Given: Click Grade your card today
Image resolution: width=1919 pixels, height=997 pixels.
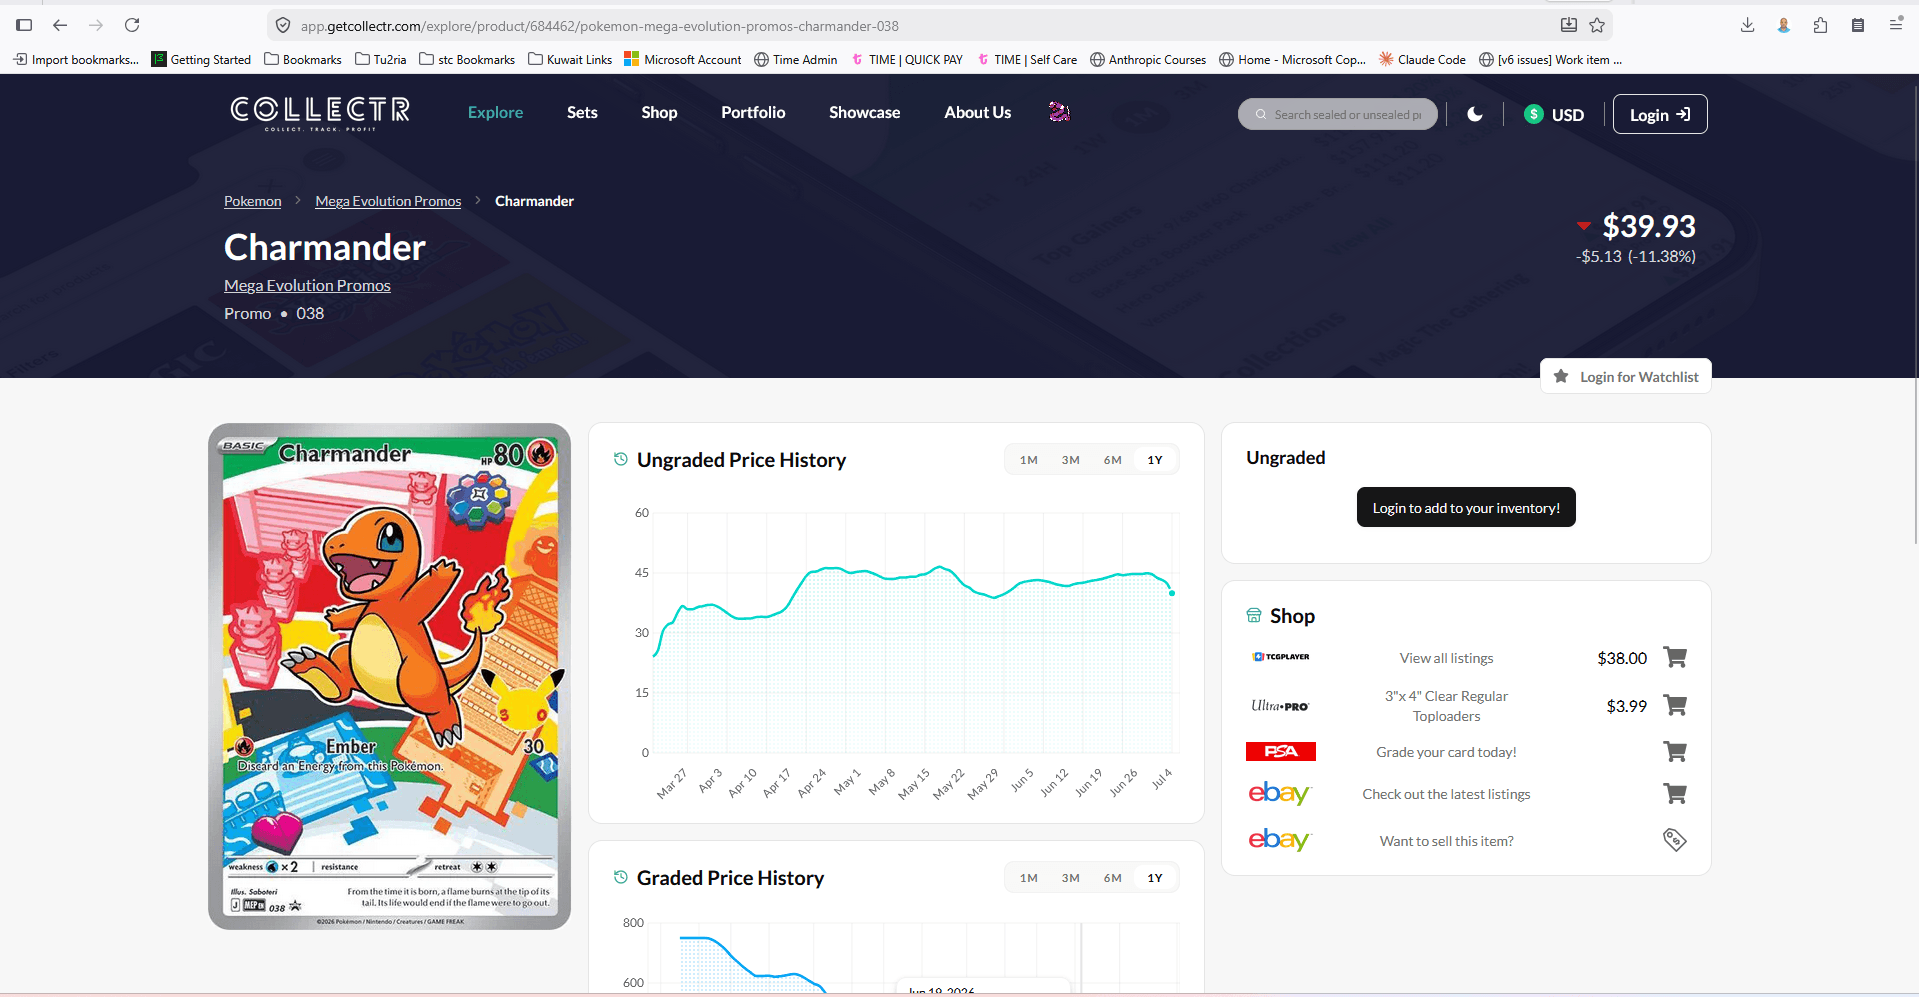Looking at the screenshot, I should click(1446, 752).
